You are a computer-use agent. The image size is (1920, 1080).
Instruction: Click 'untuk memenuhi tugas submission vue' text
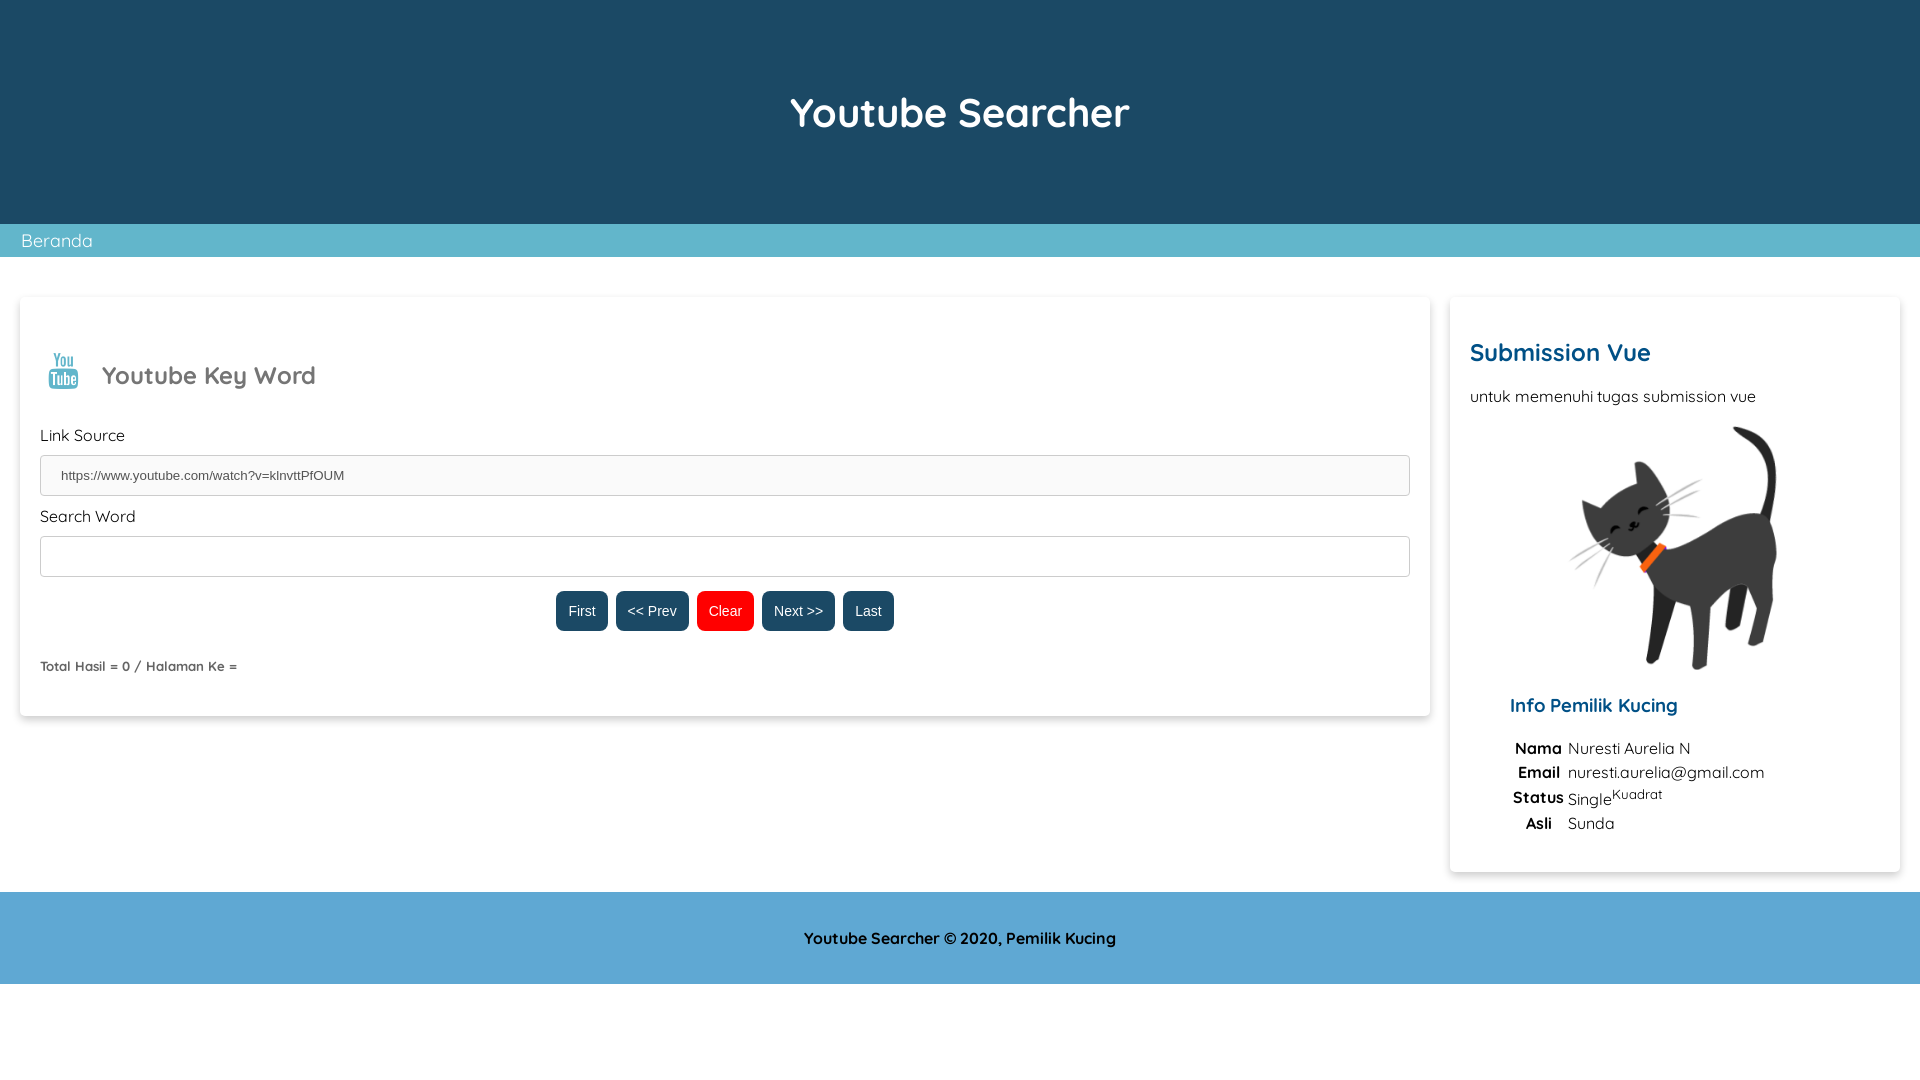coord(1613,397)
